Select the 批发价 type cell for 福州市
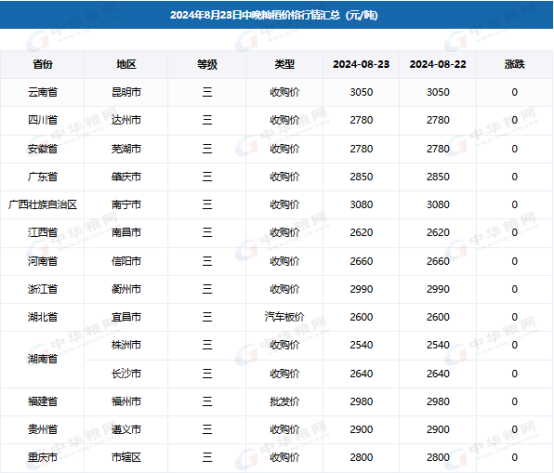The image size is (554, 473). (284, 401)
